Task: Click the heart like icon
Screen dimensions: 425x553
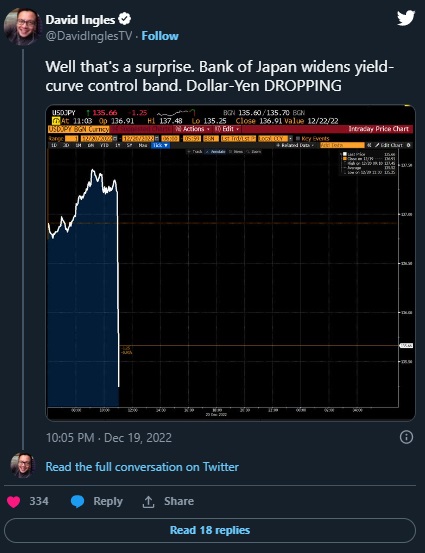Action: pos(13,501)
